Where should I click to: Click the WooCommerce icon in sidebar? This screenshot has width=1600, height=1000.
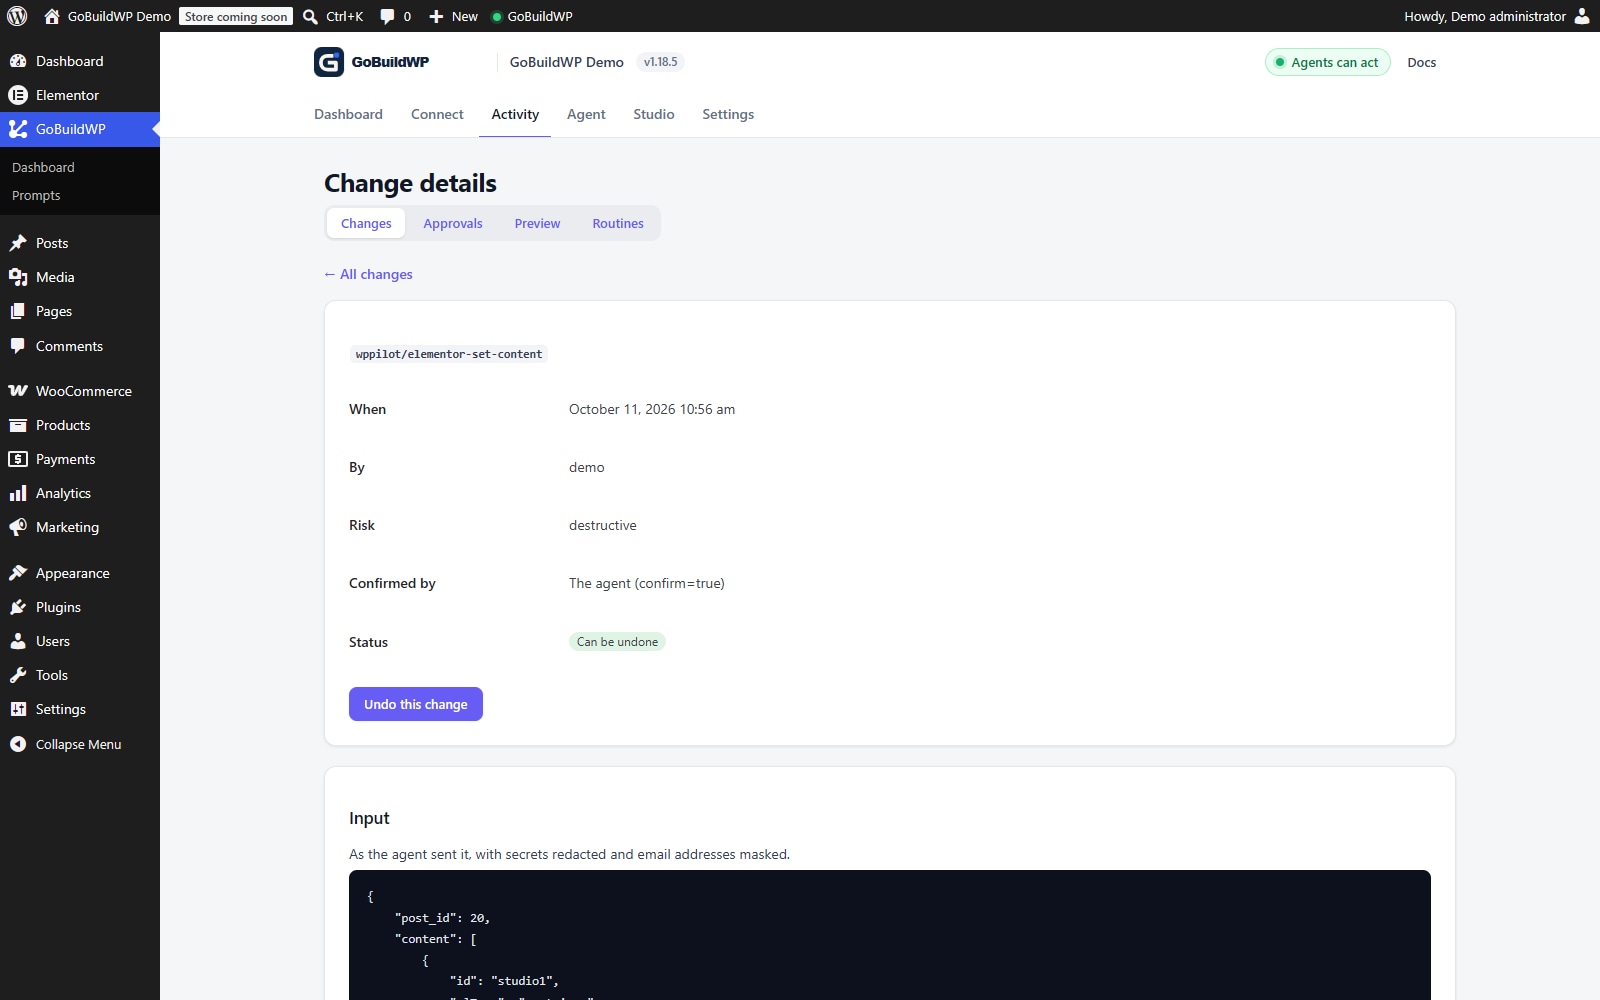point(18,391)
